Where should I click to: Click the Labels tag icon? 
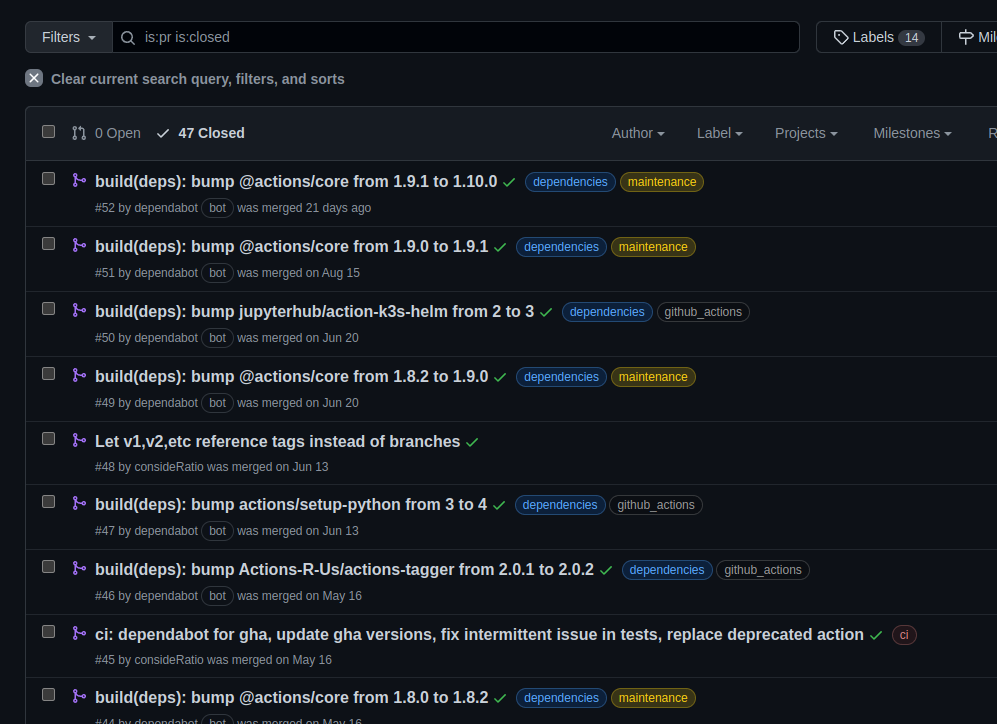click(841, 38)
